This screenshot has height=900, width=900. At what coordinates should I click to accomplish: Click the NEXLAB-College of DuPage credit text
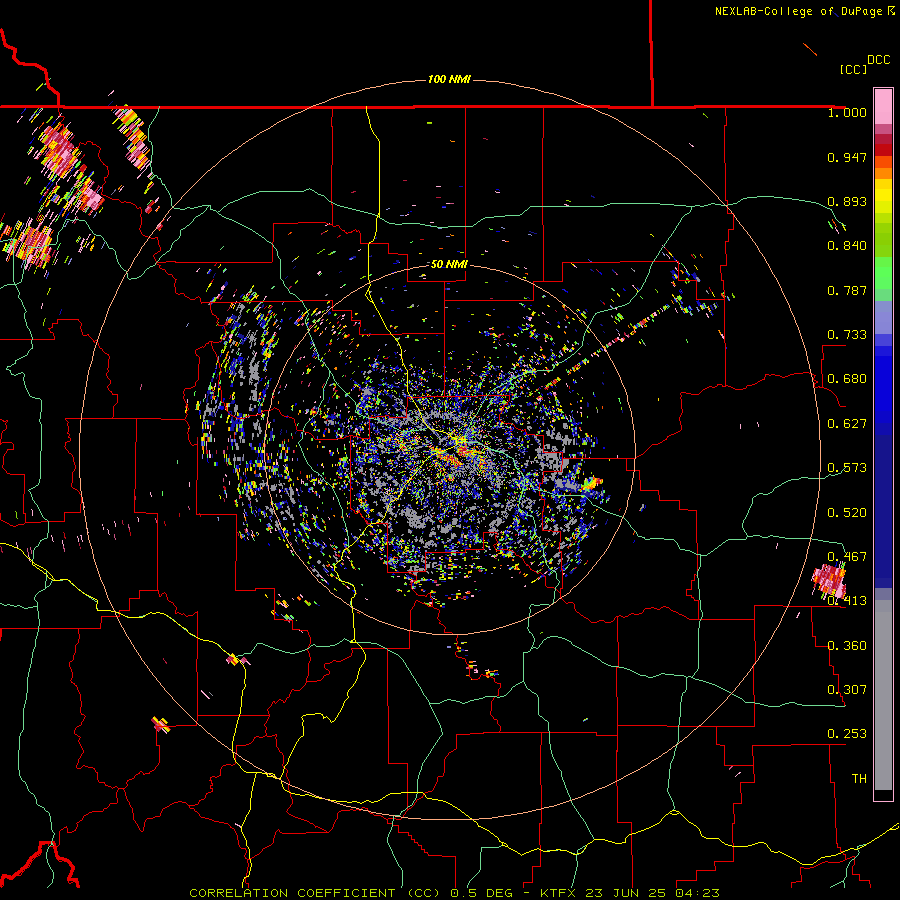[798, 11]
